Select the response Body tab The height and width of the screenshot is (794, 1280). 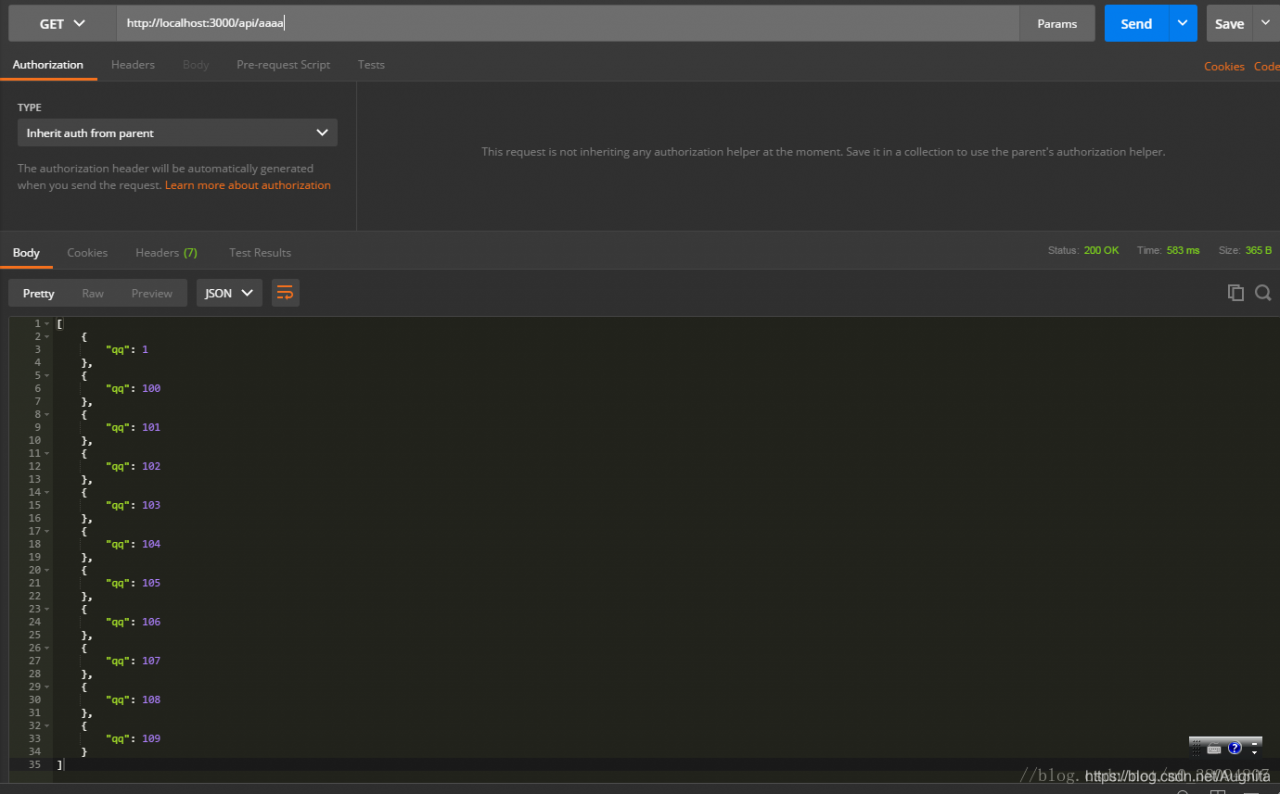click(x=26, y=253)
